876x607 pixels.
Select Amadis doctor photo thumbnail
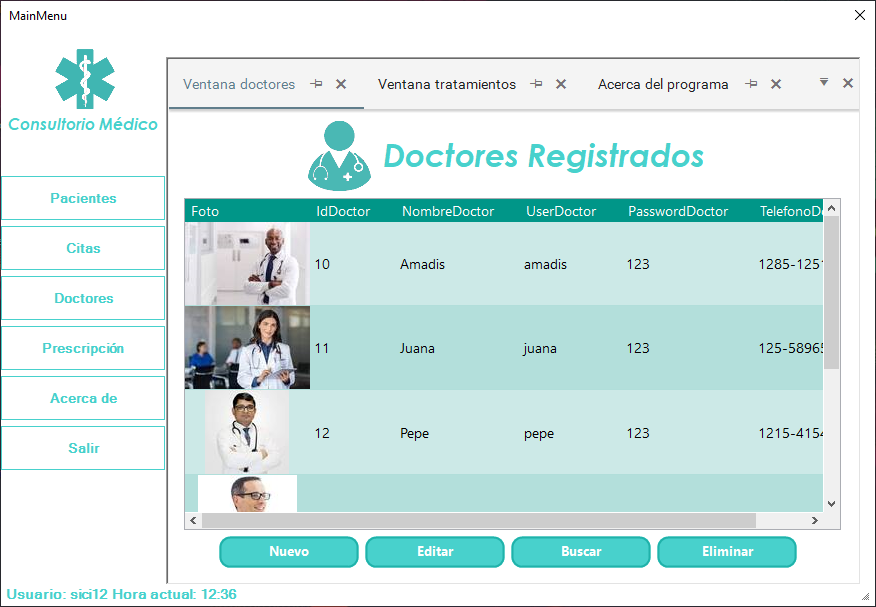click(247, 264)
